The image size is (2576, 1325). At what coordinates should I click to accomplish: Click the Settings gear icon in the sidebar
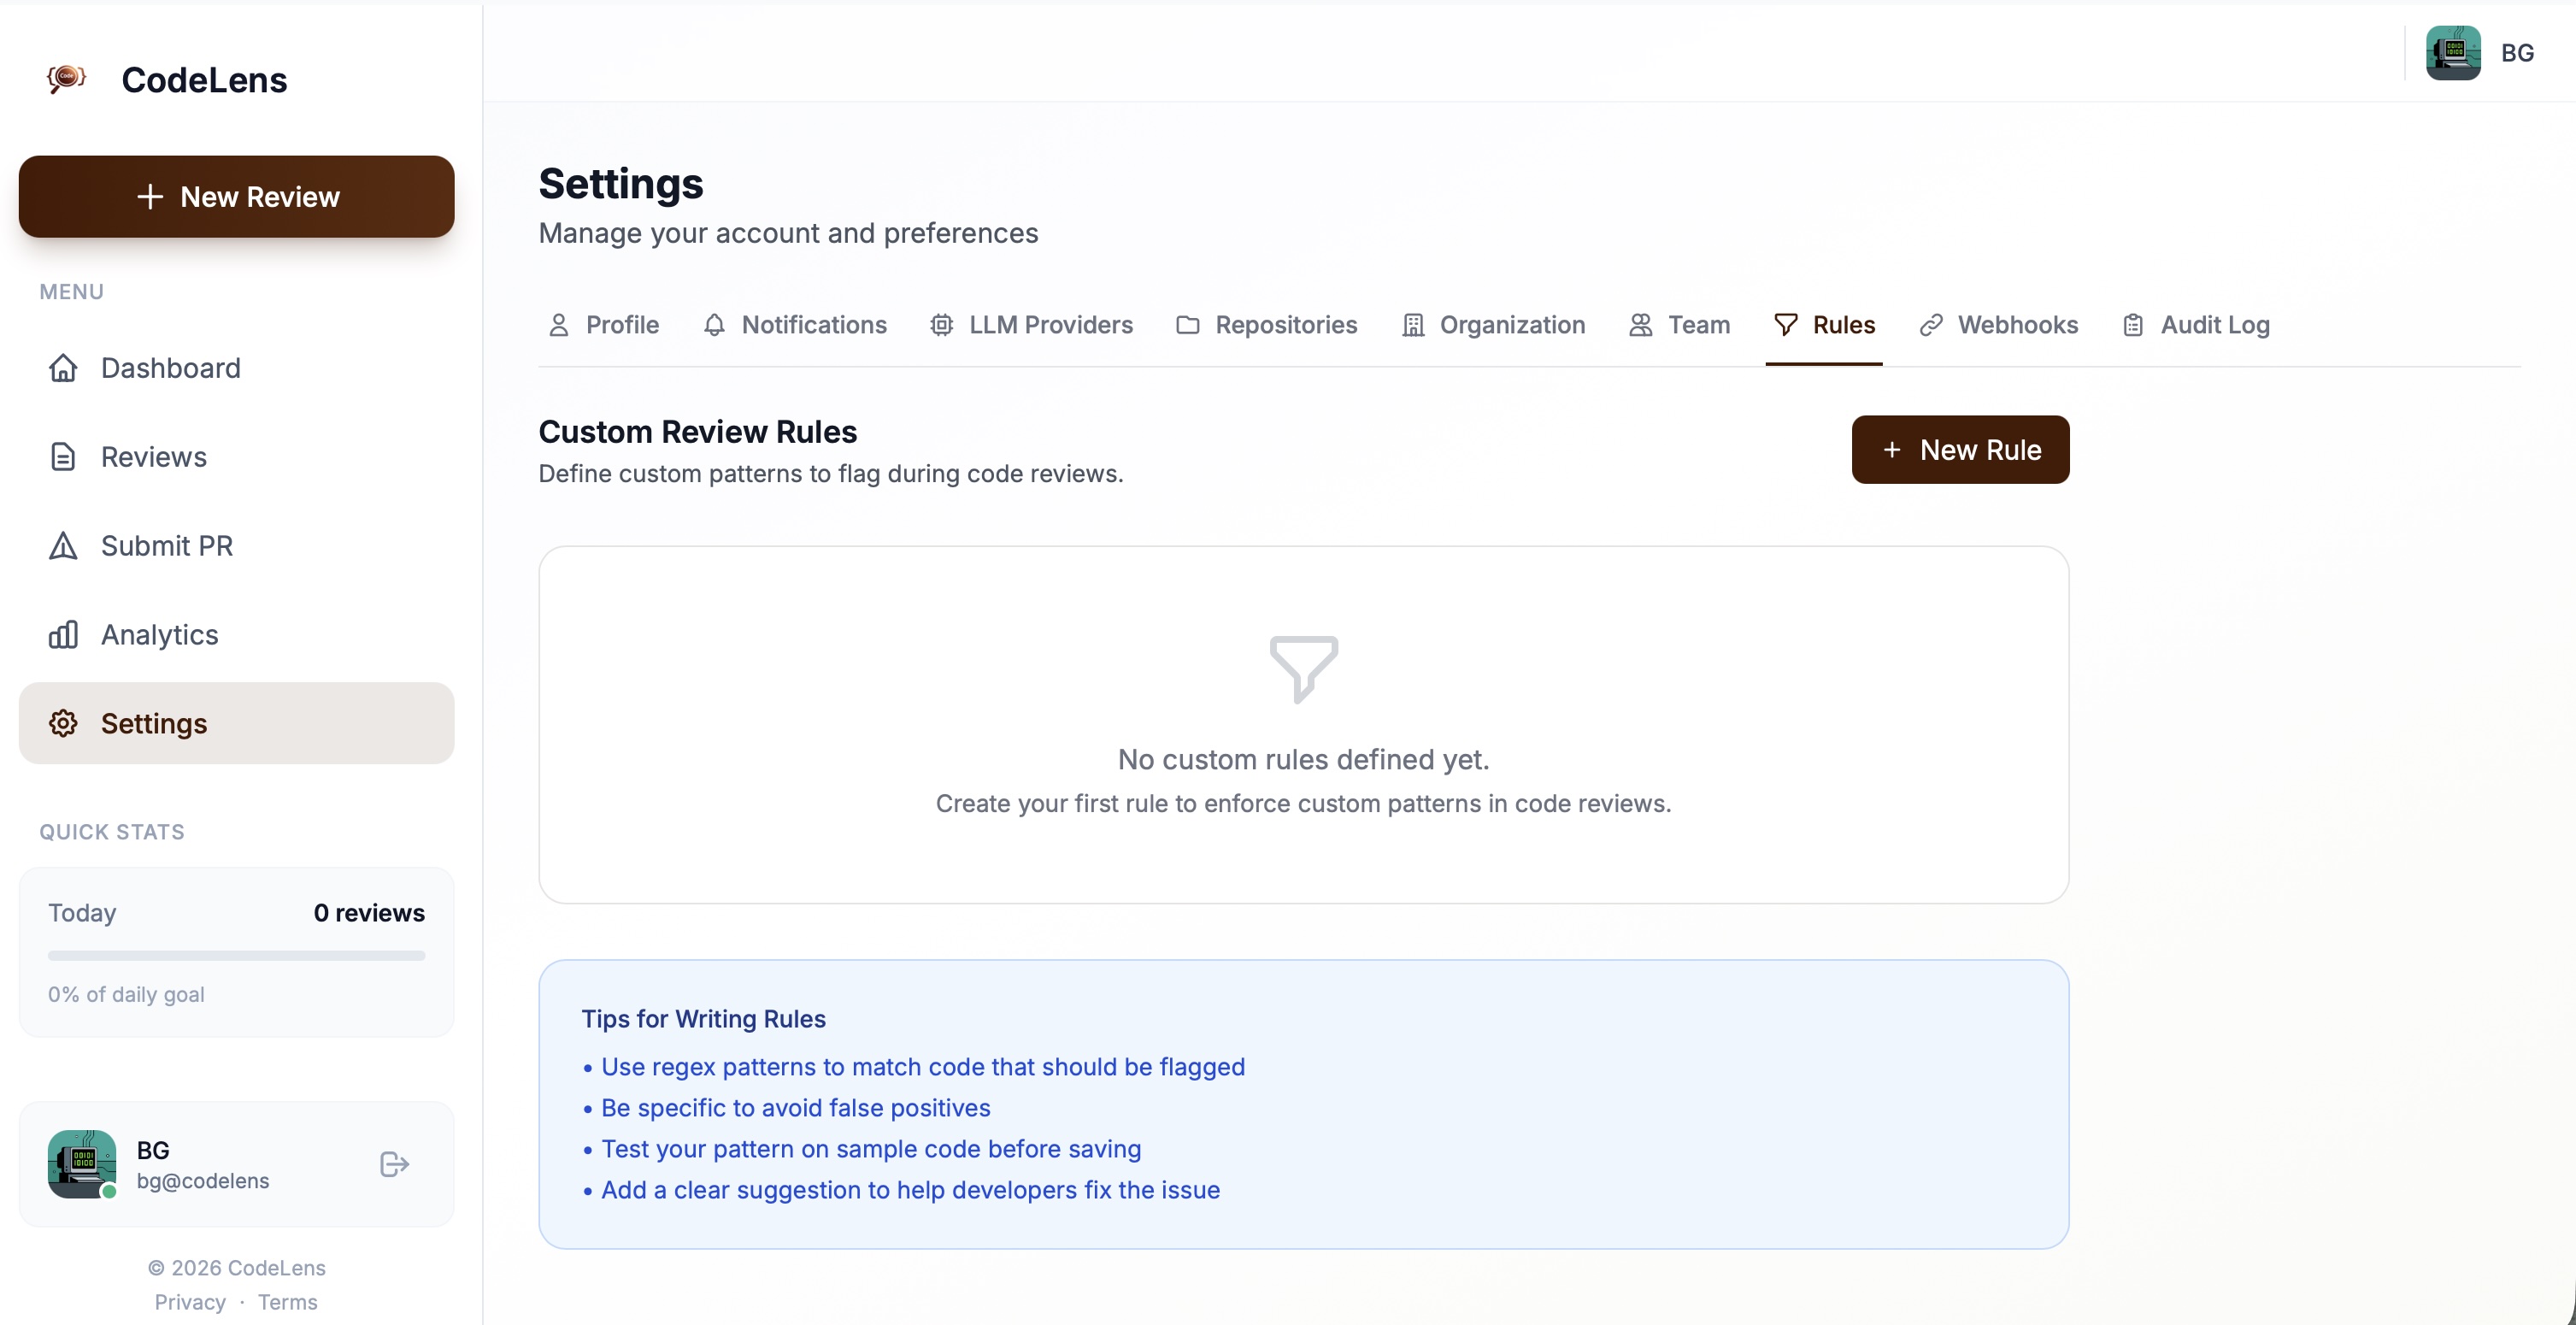click(63, 724)
